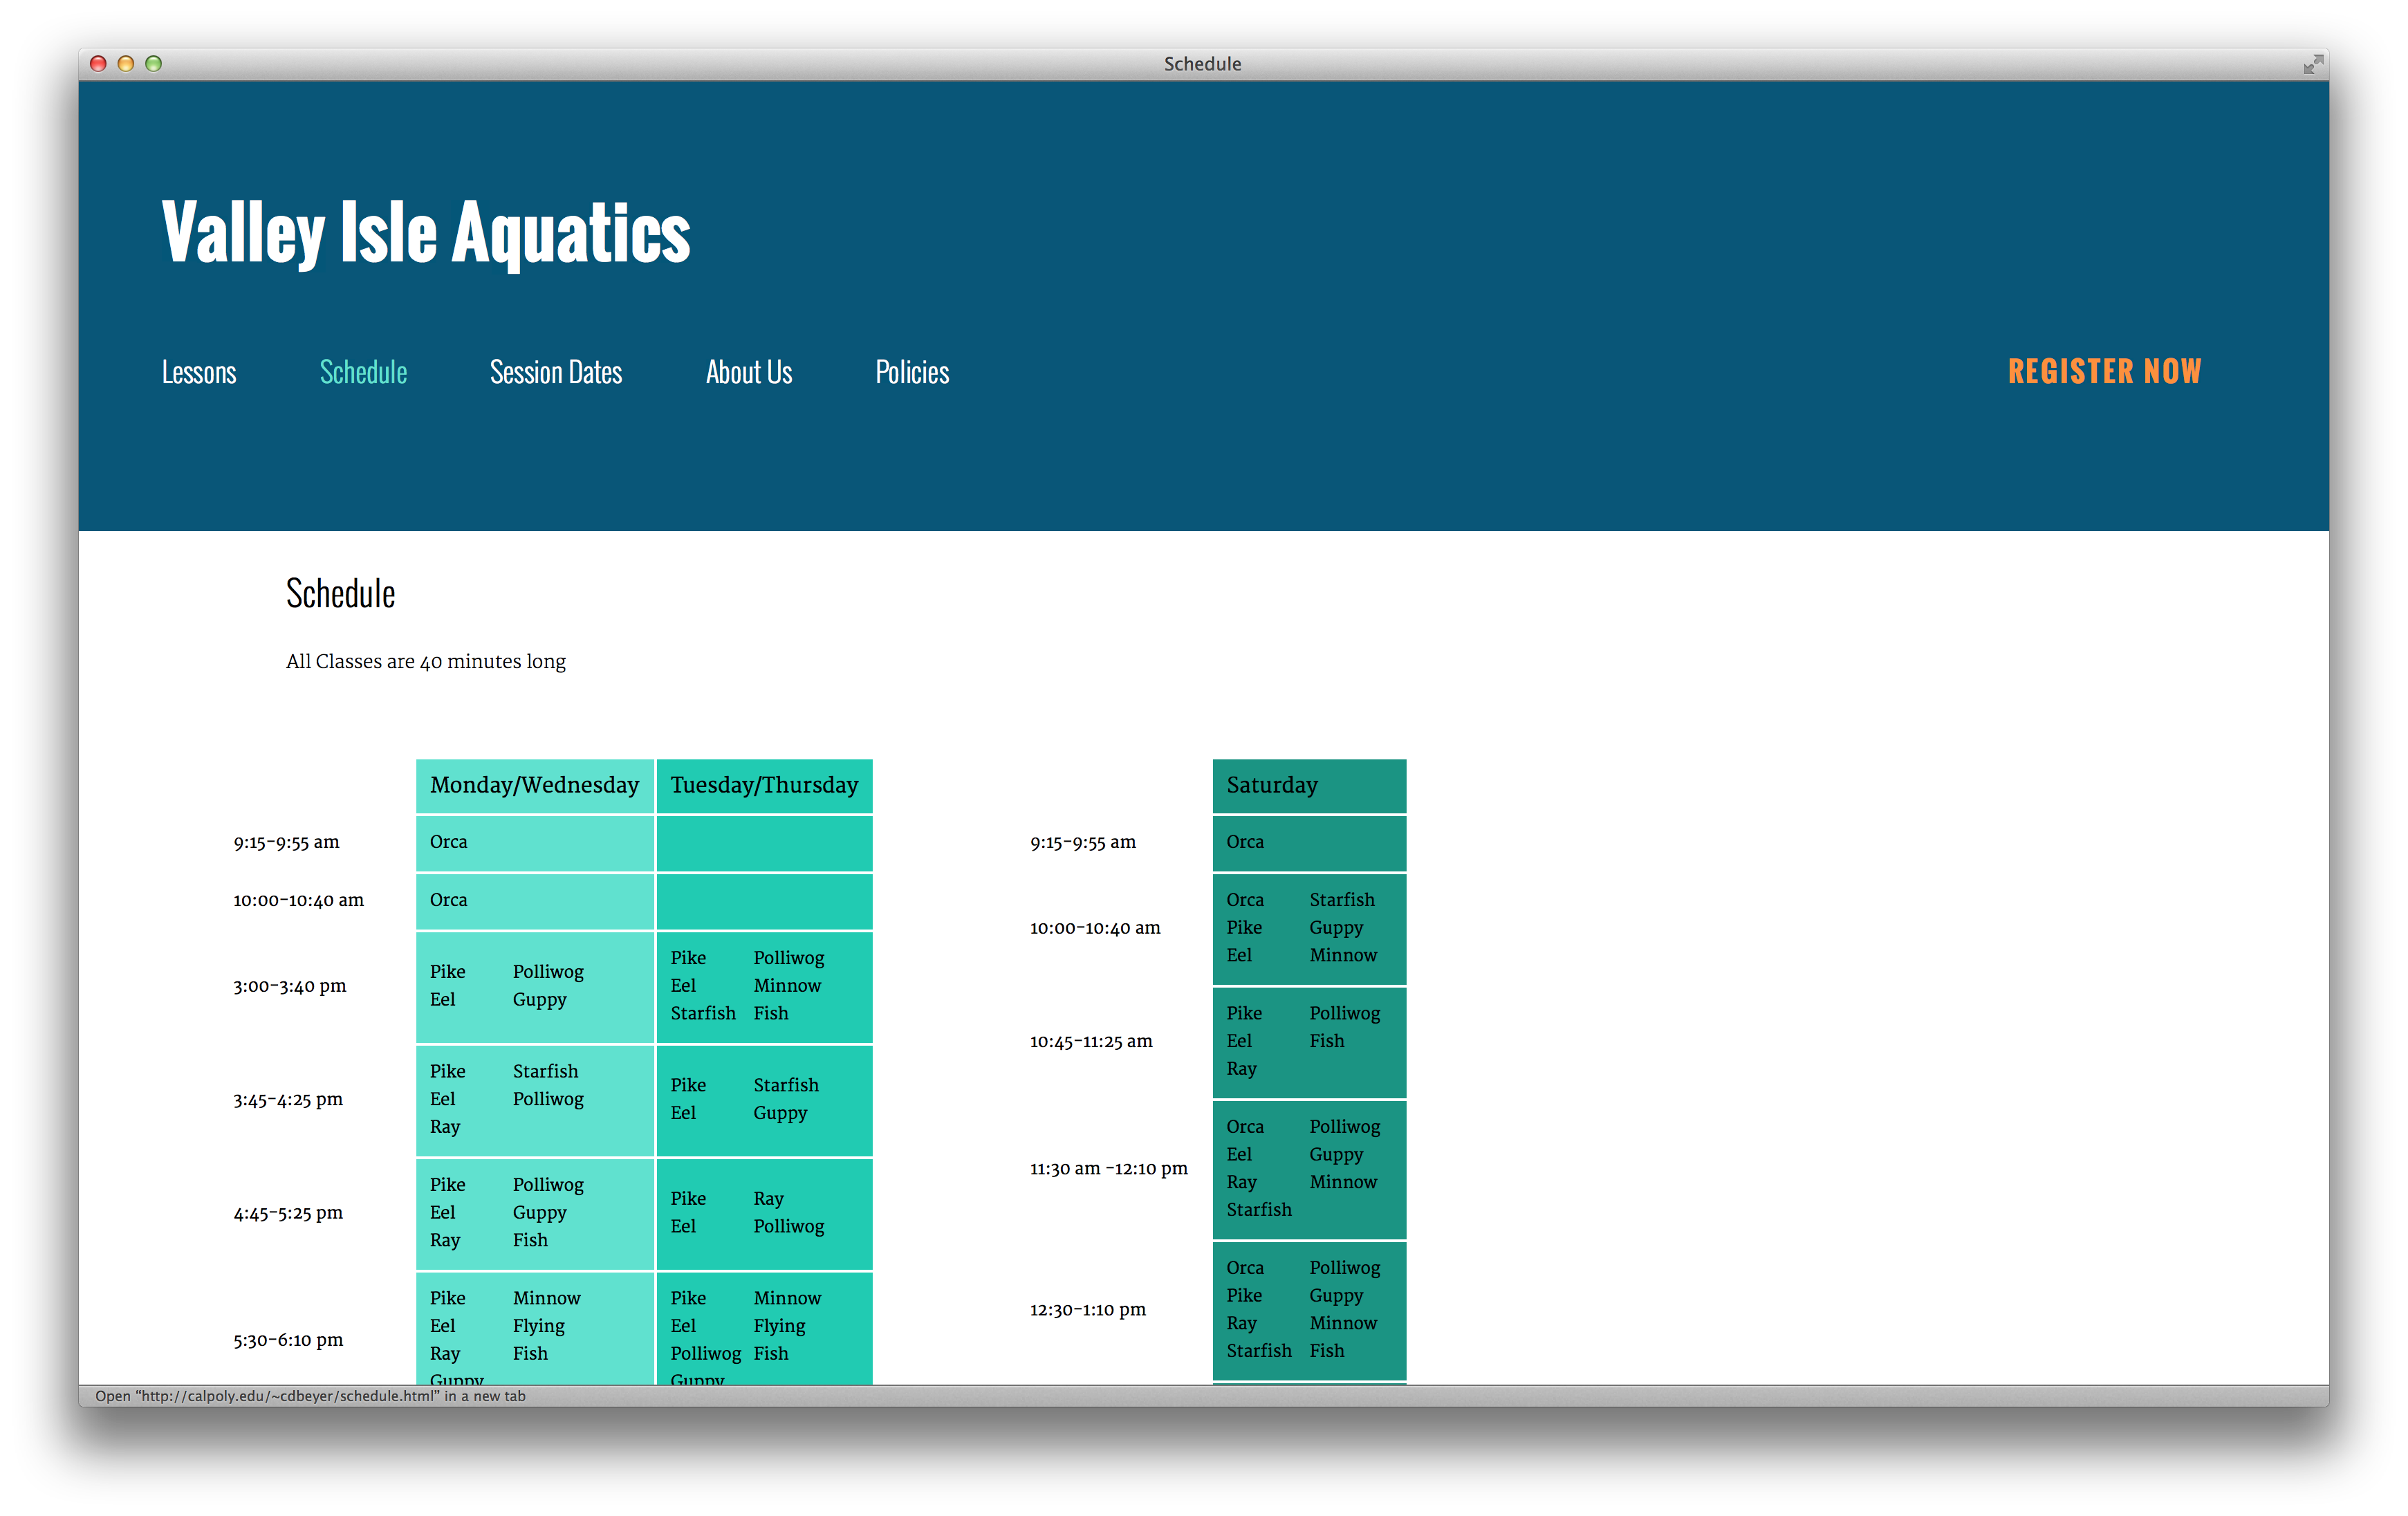View the Policies page

pos(911,372)
